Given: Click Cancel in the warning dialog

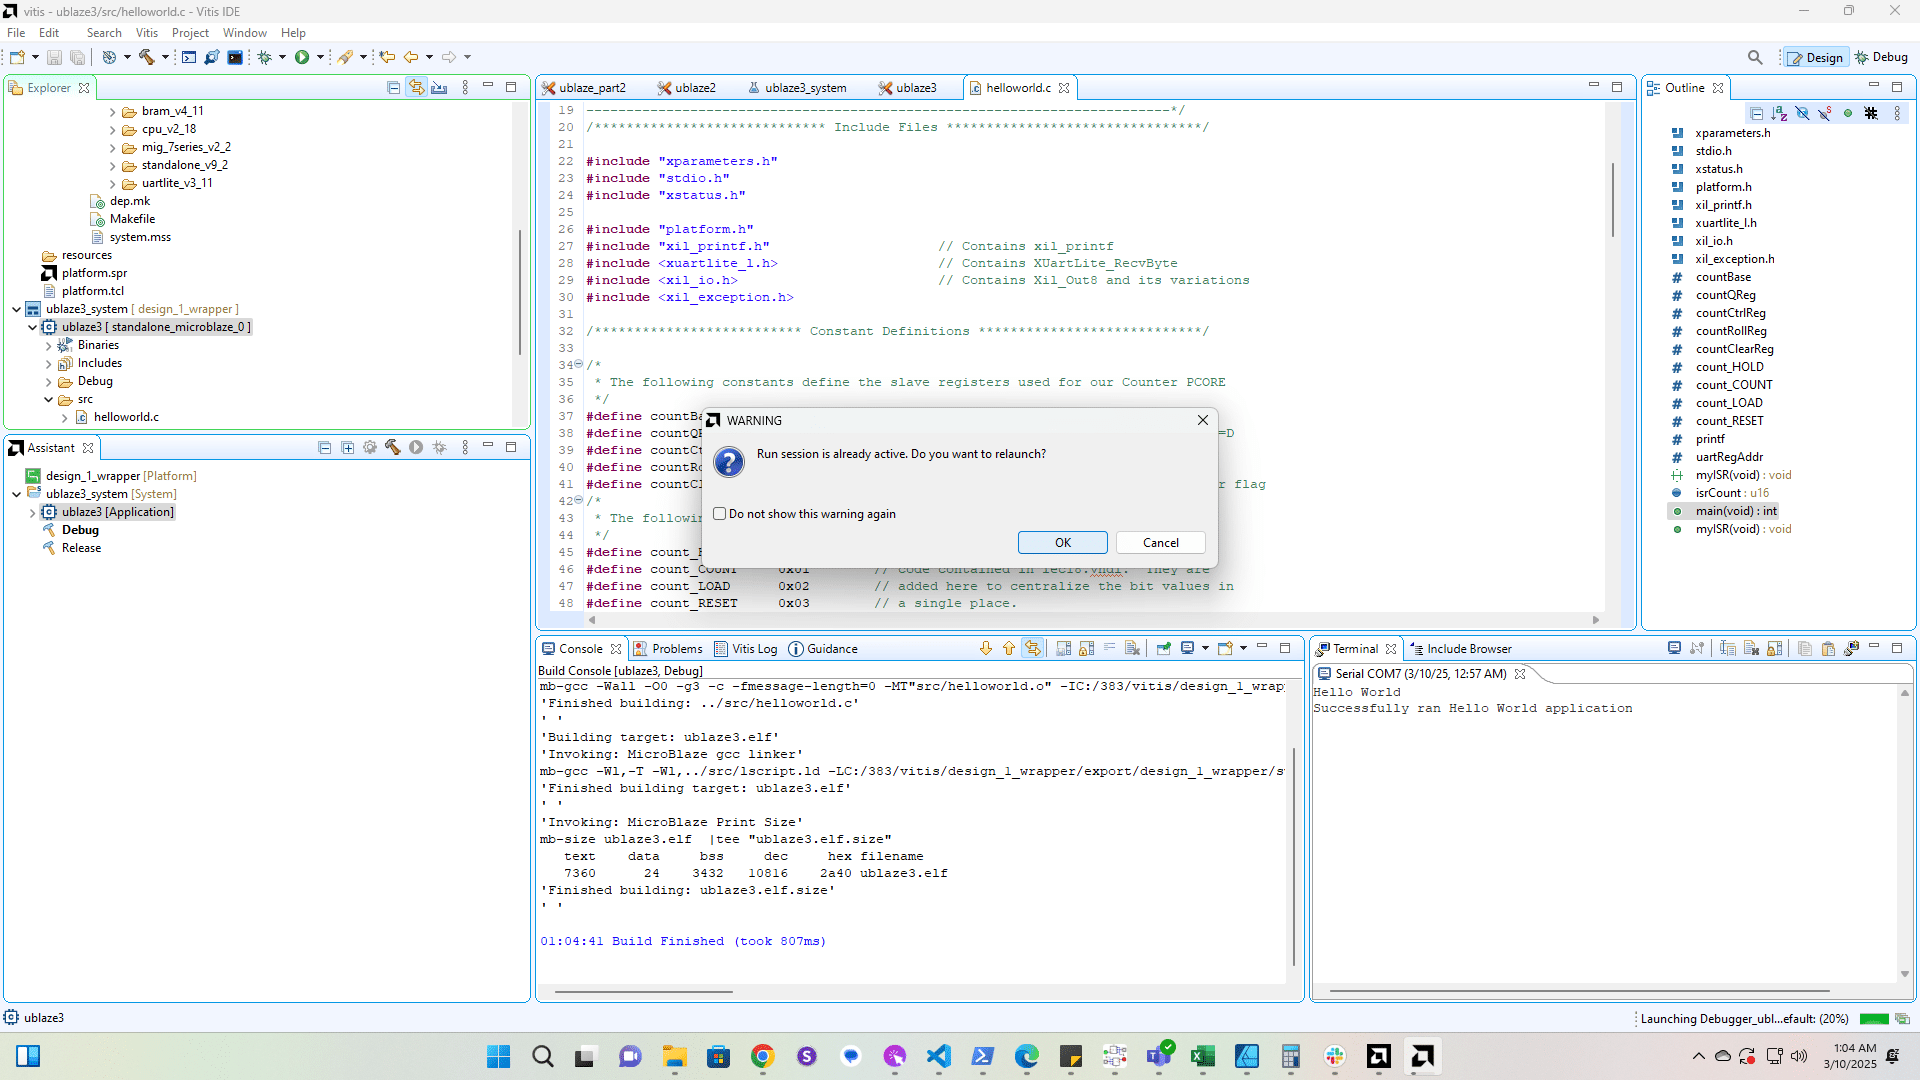Looking at the screenshot, I should (1160, 543).
